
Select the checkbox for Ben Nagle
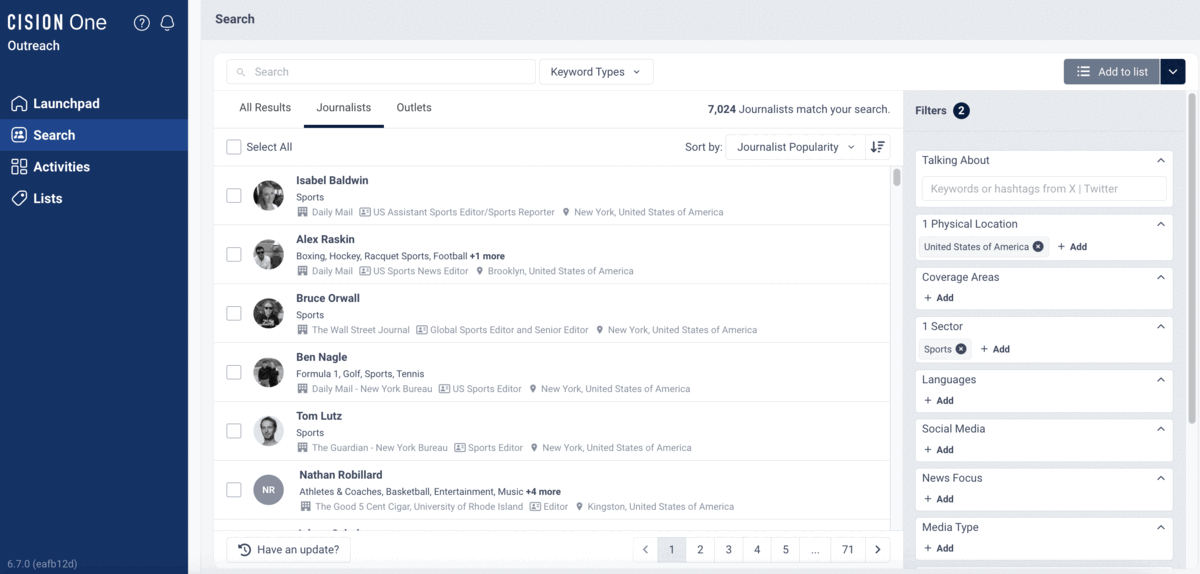click(234, 372)
